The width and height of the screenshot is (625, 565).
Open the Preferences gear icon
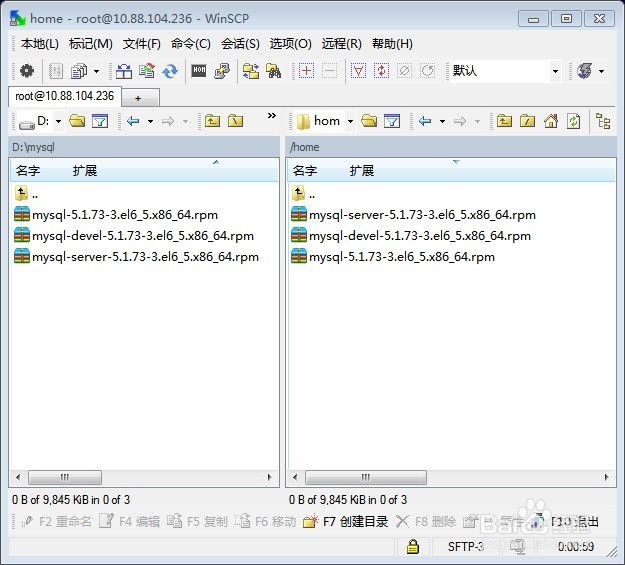[27, 71]
